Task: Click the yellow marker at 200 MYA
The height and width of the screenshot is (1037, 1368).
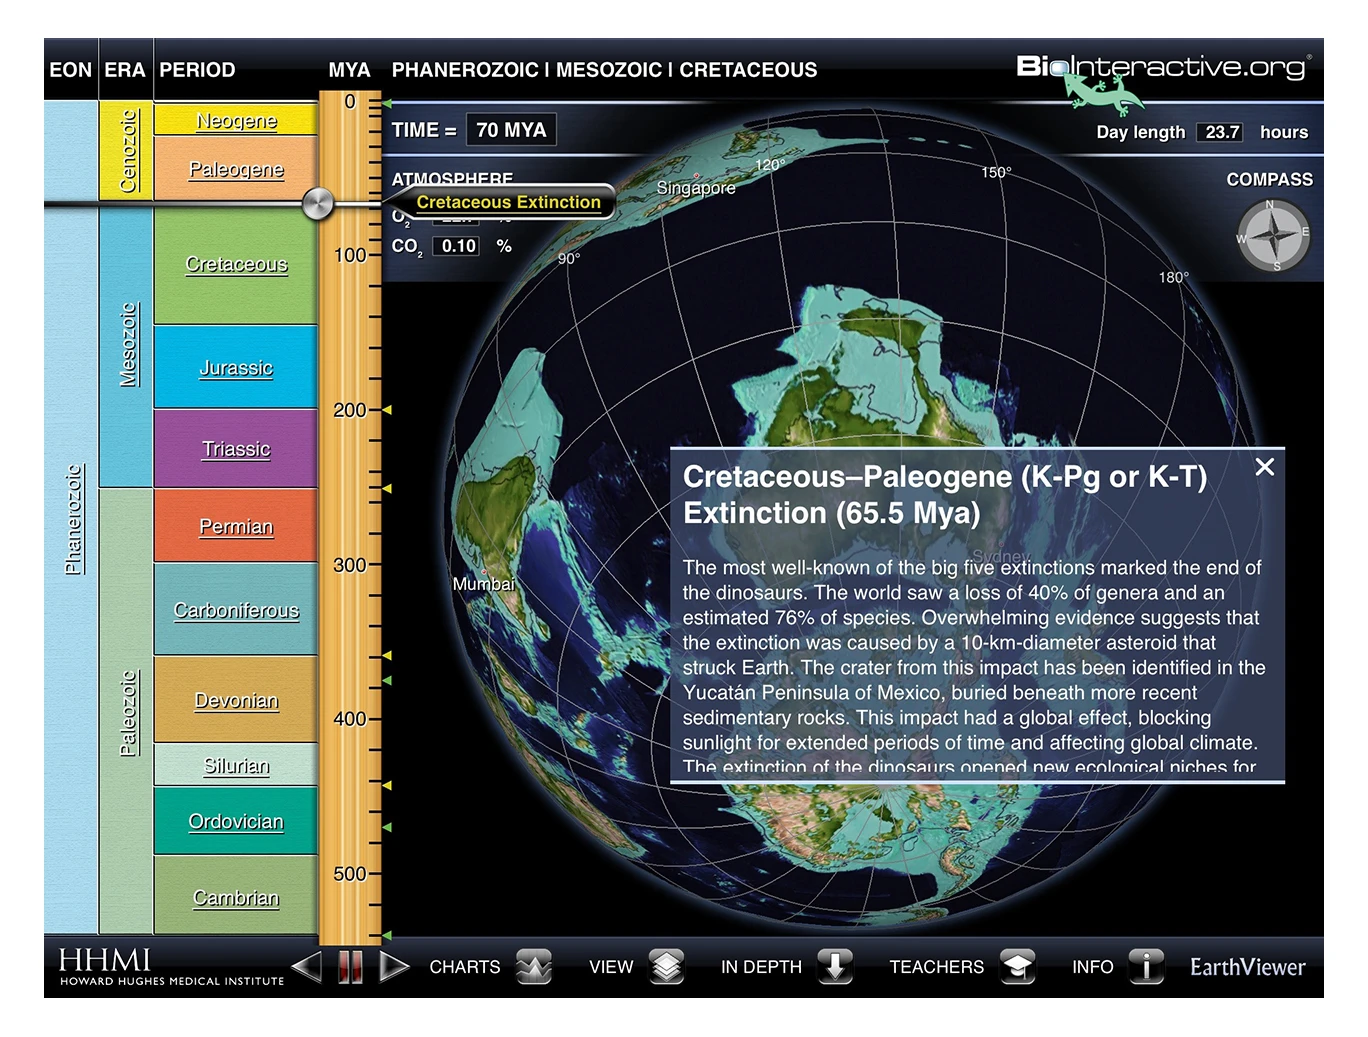Action: coord(387,410)
